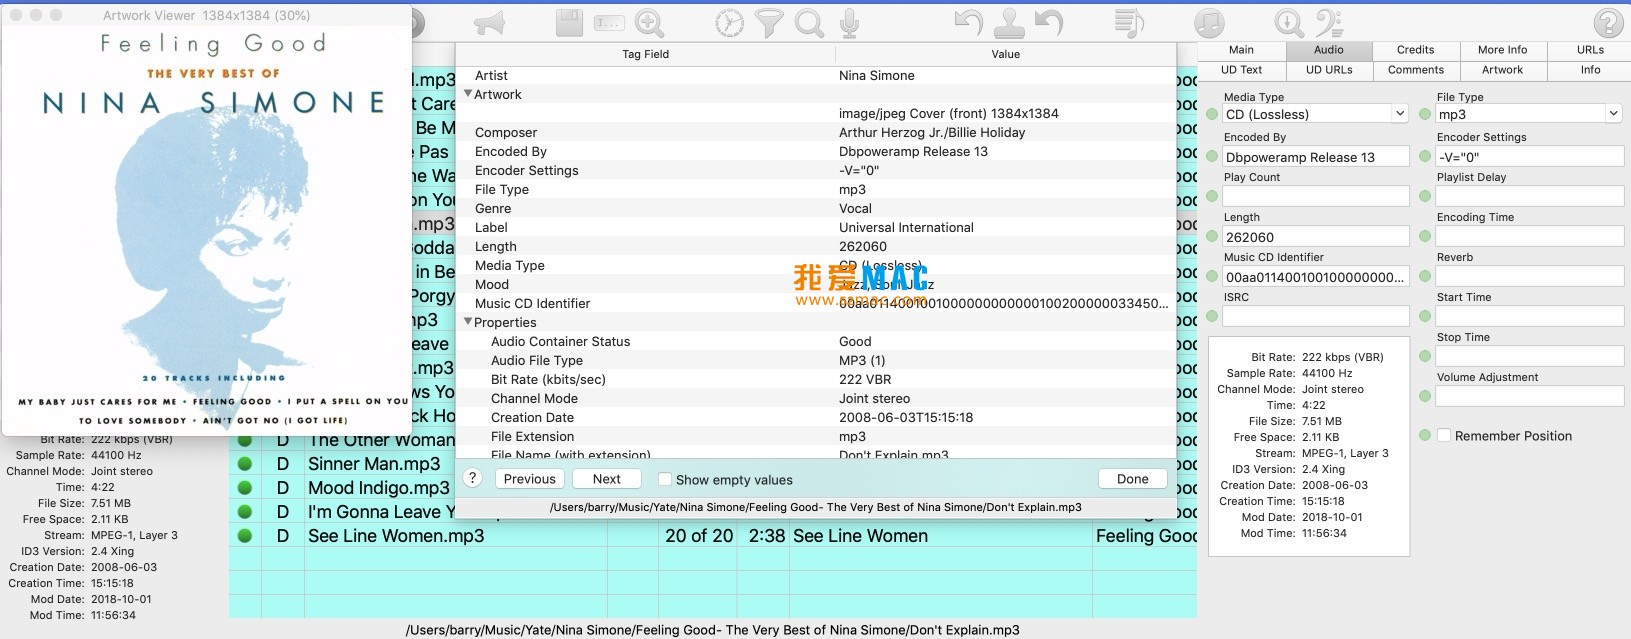Select the Label row Universal International
This screenshot has width=1631, height=639.
[x=815, y=227]
